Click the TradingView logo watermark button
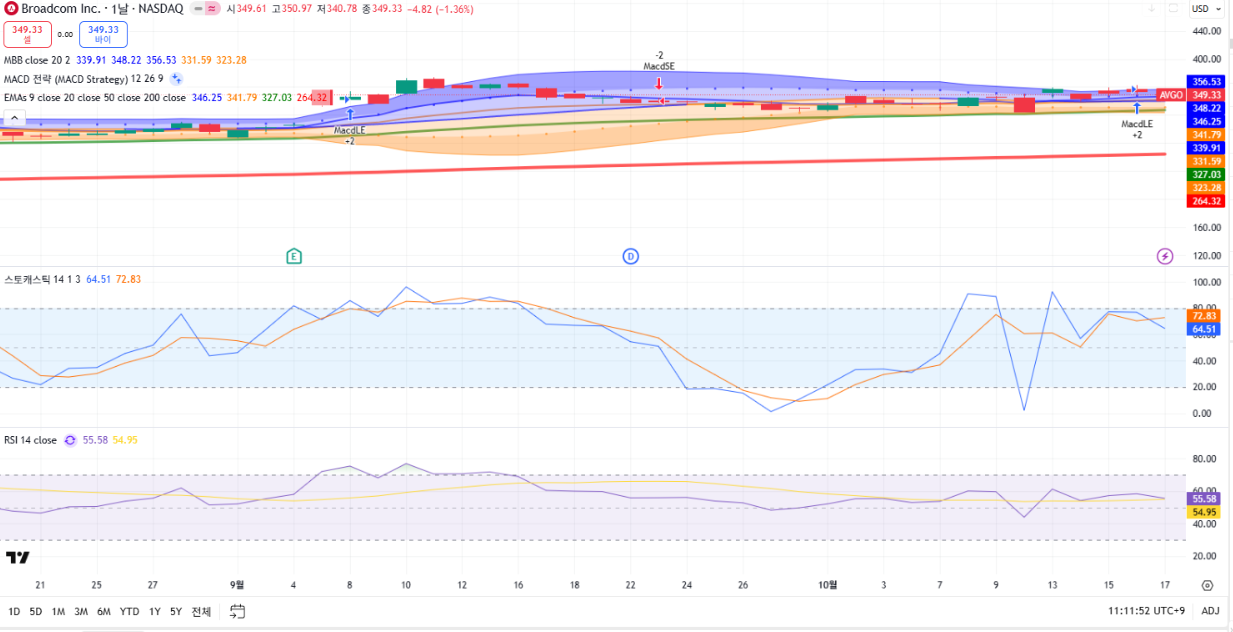1233x632 pixels. click(x=16, y=557)
